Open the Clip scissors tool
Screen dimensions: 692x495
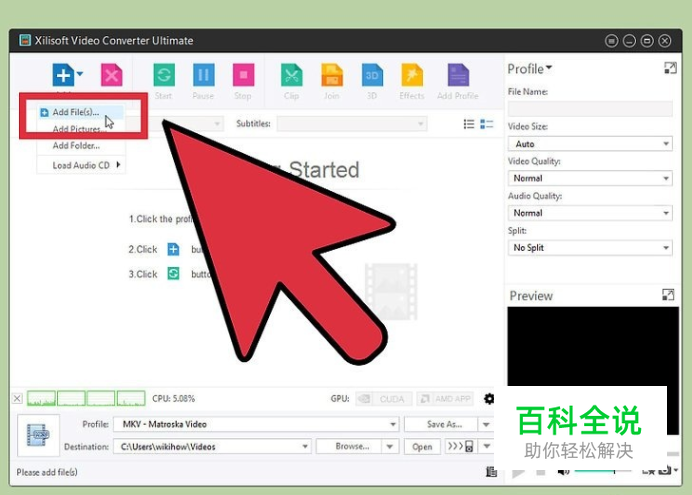[x=292, y=75]
